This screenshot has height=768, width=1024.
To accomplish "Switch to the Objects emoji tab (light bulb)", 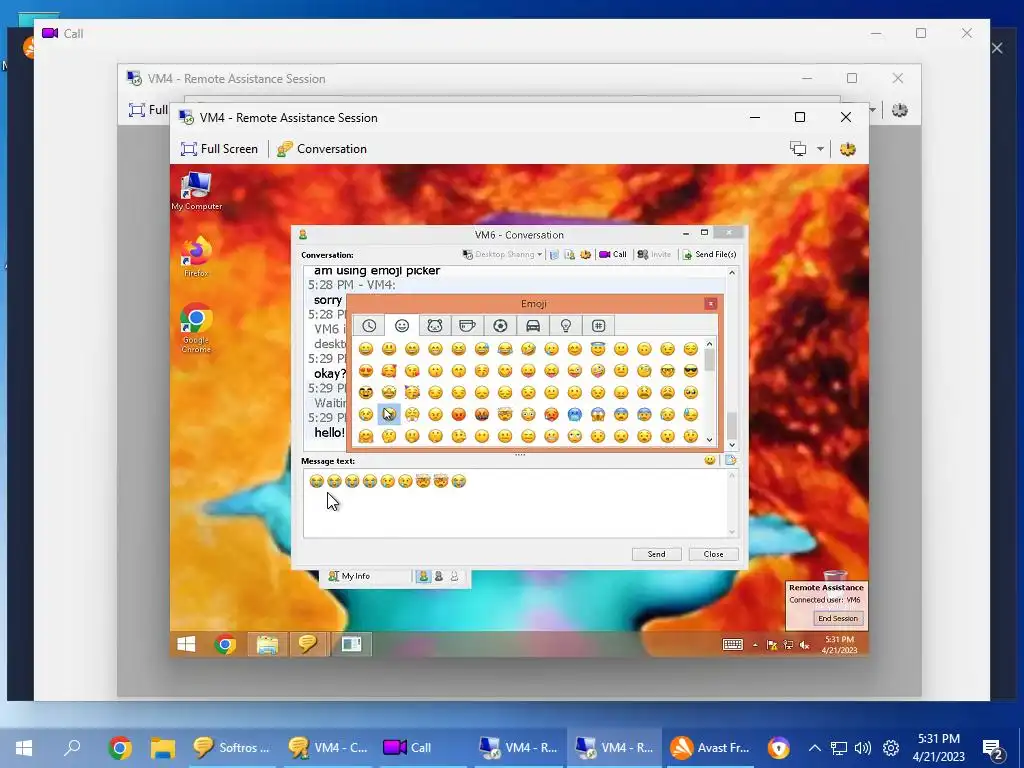I will [x=566, y=325].
